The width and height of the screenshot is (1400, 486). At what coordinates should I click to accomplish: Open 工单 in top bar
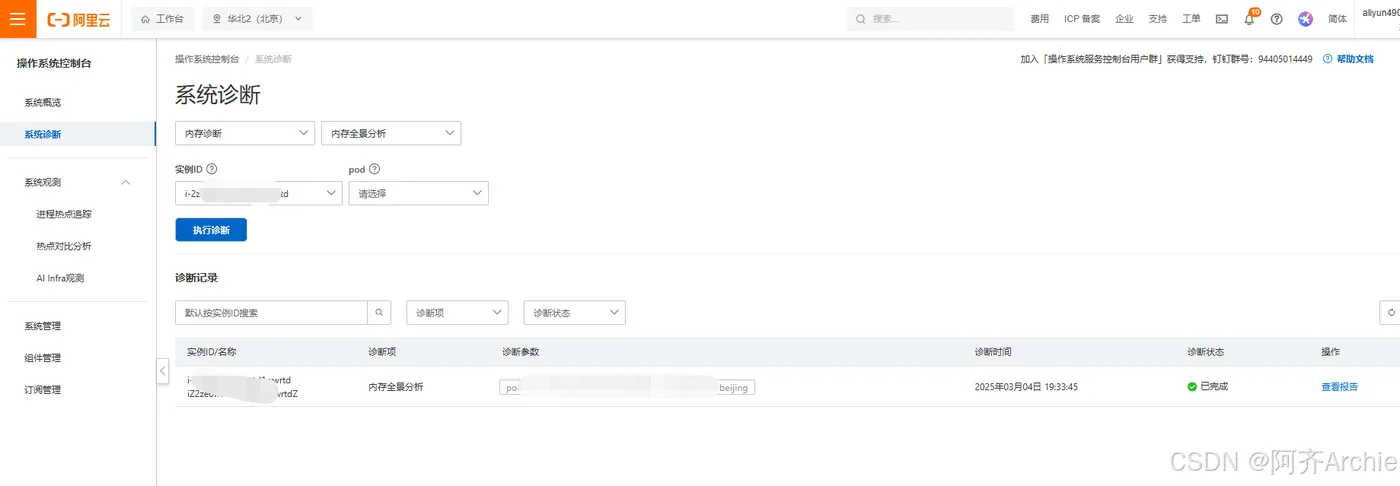click(x=1191, y=19)
